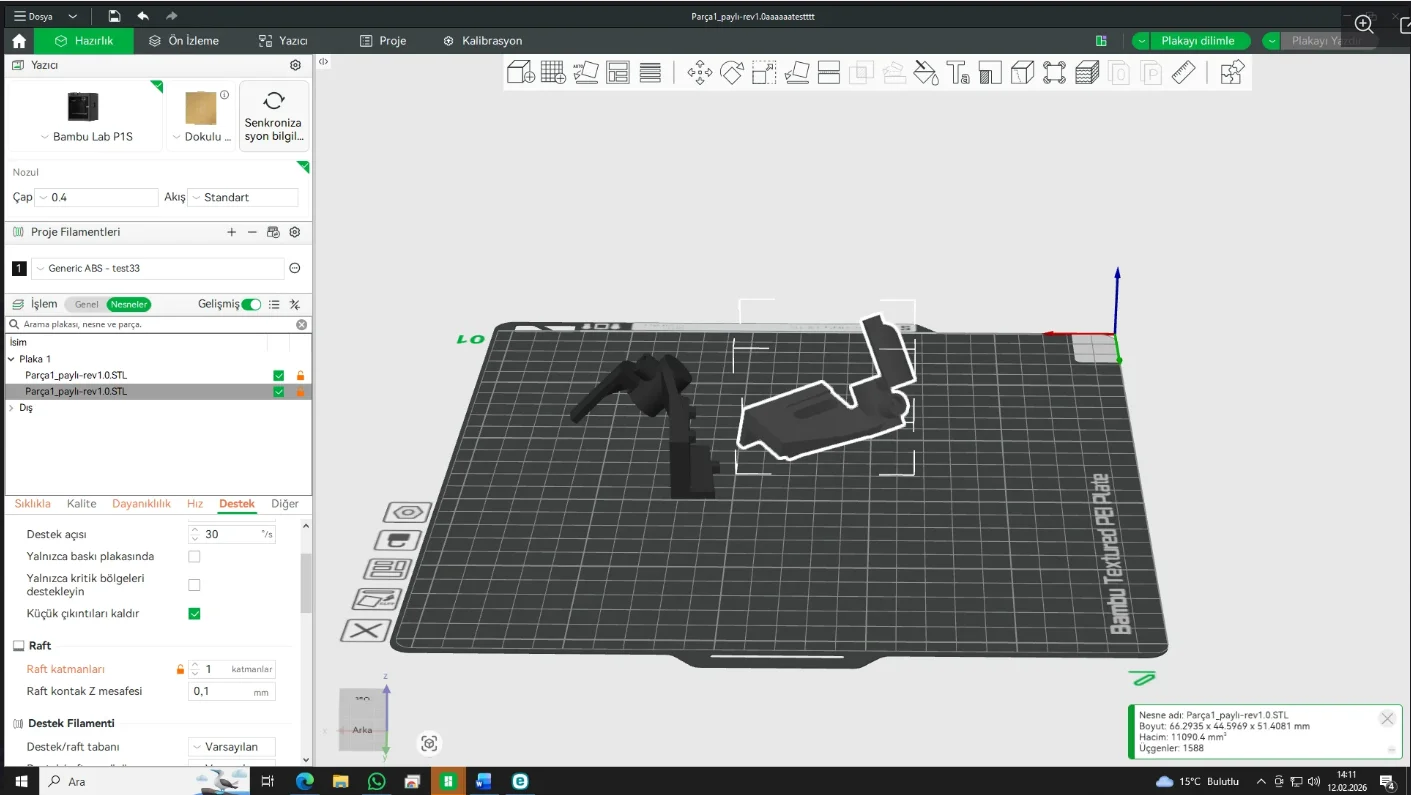
Task: Select the Color painting bucket tool
Action: pos(926,72)
